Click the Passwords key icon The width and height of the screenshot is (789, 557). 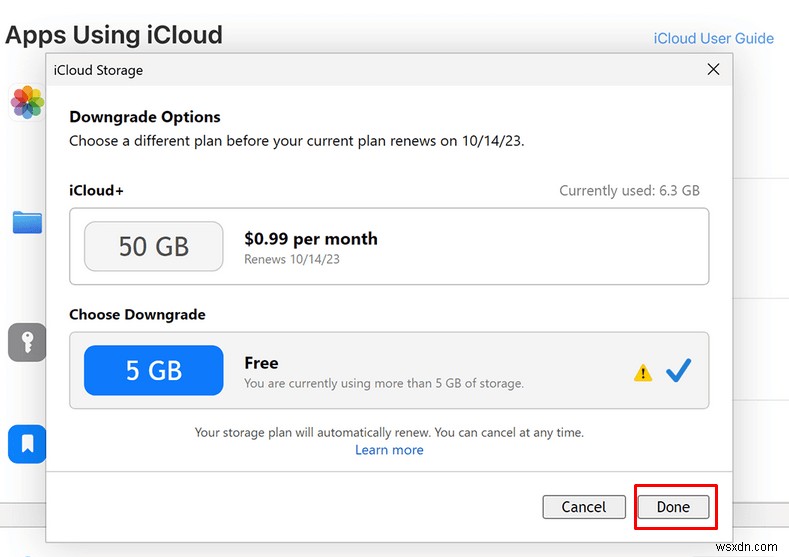(x=27, y=343)
